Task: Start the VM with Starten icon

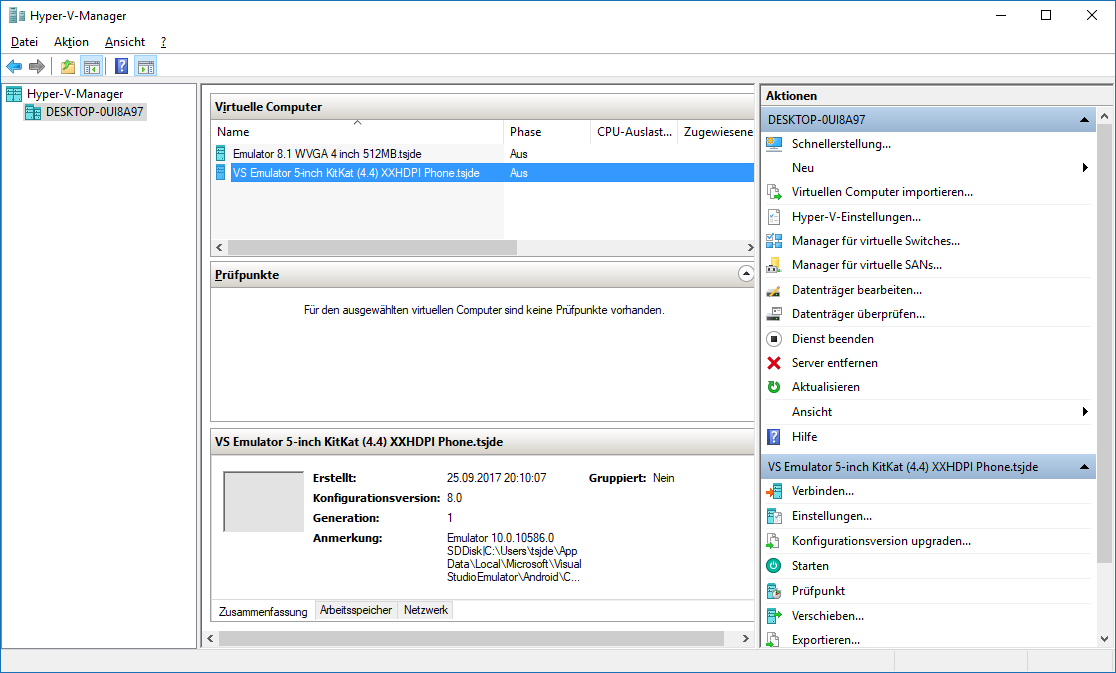Action: 774,566
